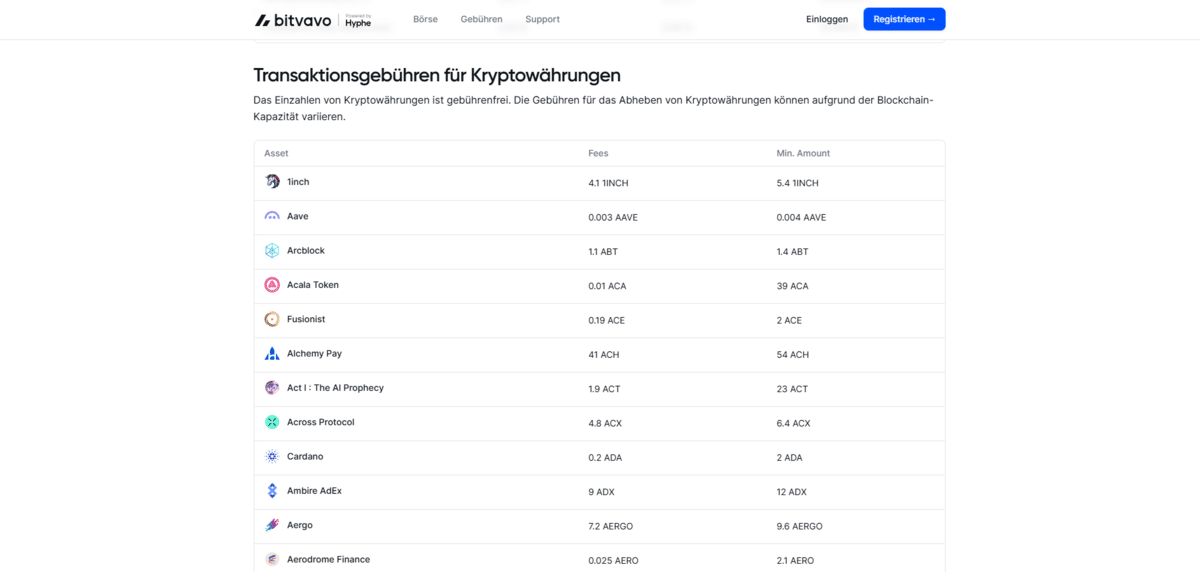Click the Min. Amount column header

coord(803,153)
